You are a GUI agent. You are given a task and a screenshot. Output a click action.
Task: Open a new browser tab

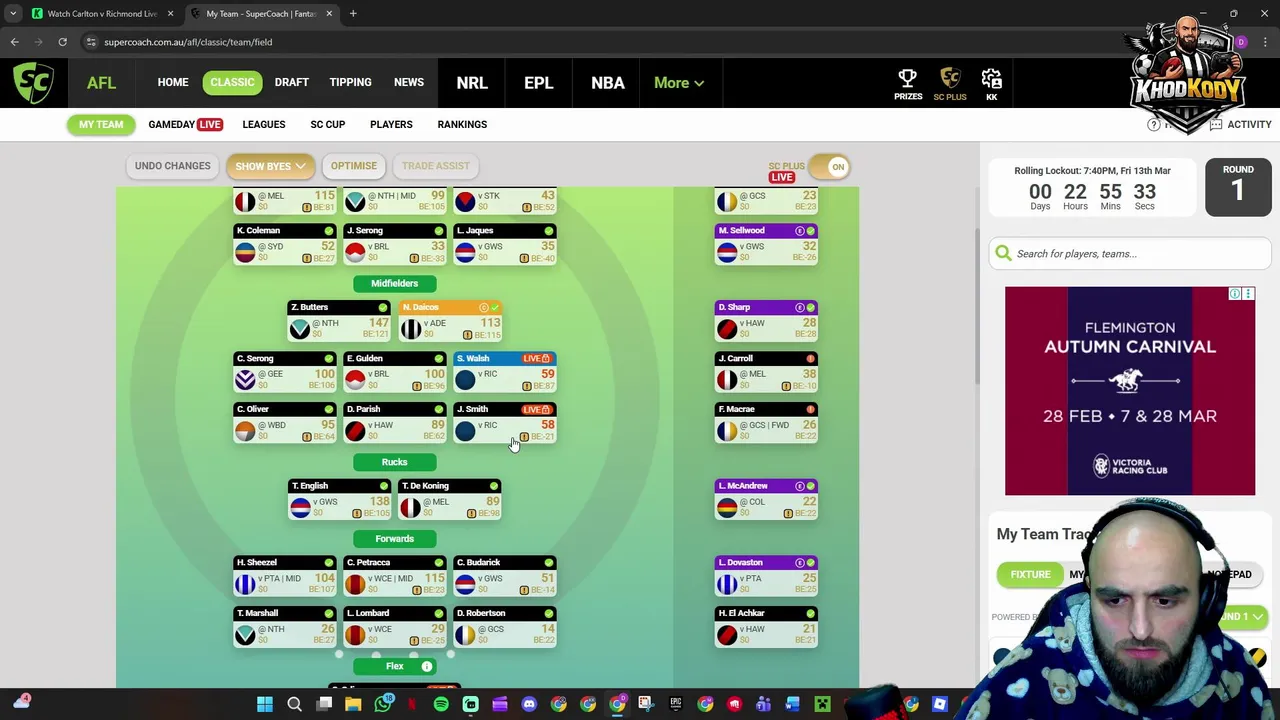coord(353,14)
